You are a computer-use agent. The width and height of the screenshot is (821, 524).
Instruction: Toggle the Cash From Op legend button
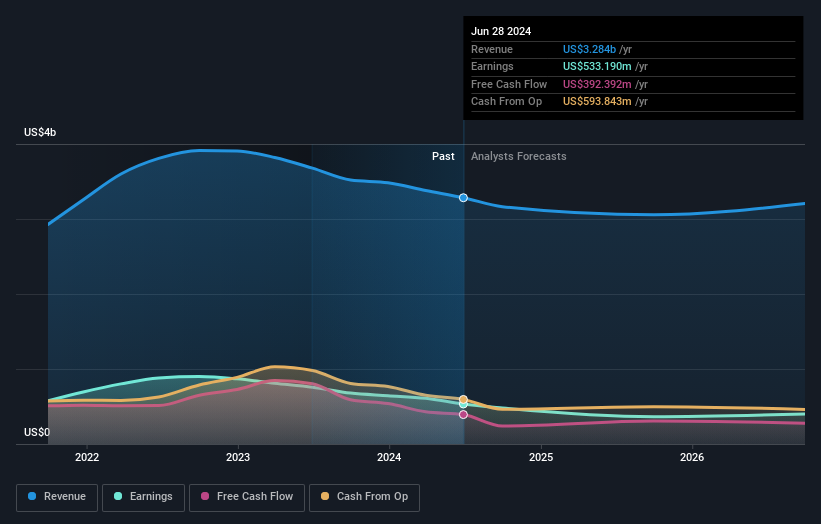click(364, 497)
